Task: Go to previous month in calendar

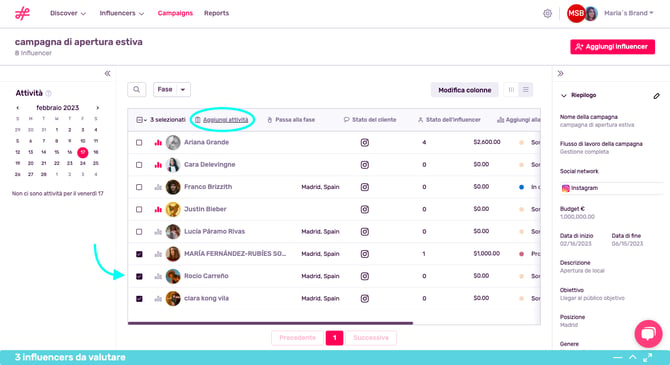Action: (x=18, y=108)
